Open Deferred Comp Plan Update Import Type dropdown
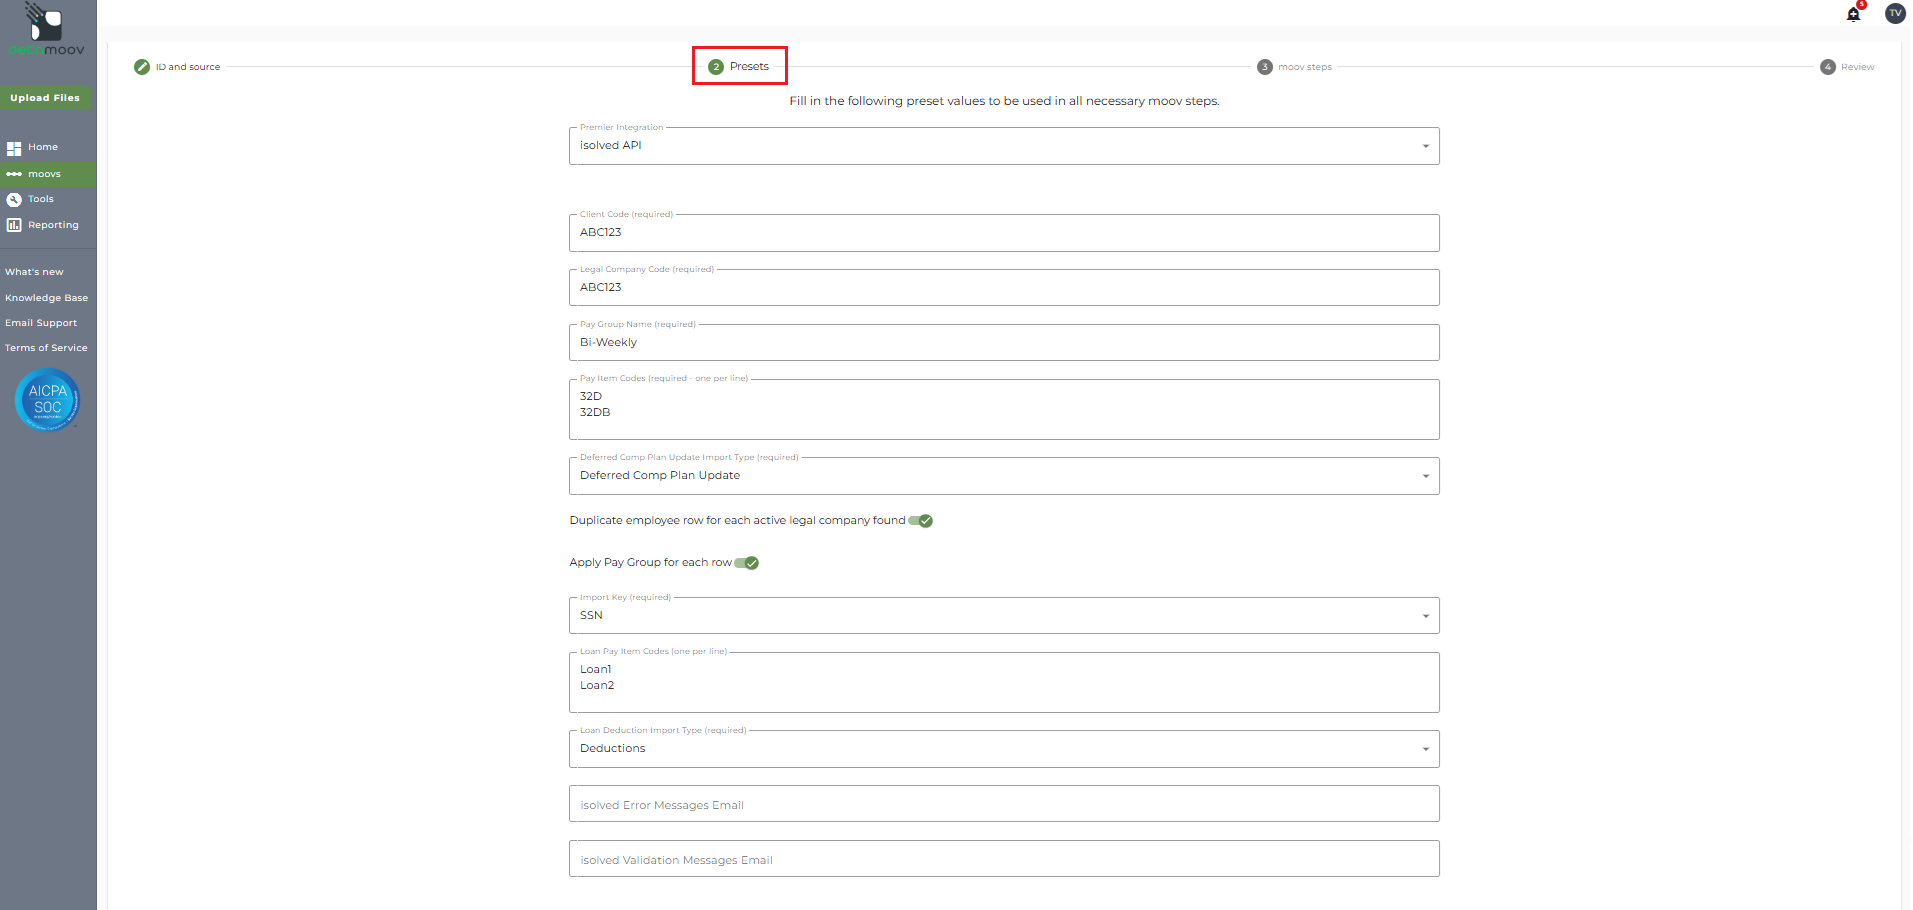Viewport: 1913px width, 910px height. (1425, 476)
